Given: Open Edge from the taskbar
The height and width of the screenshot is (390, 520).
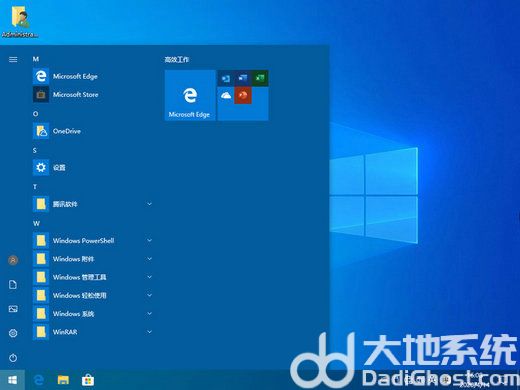Looking at the screenshot, I should 39,380.
